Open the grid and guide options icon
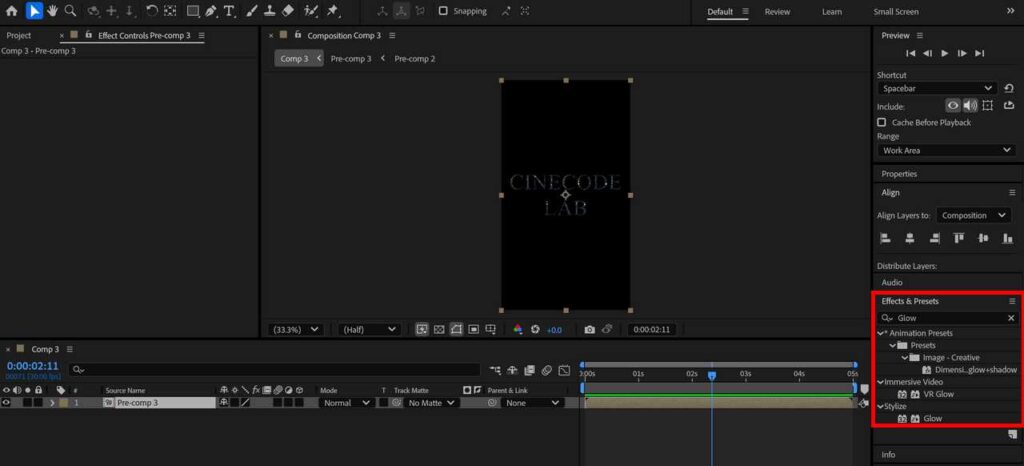The image size is (1024, 466). pos(490,330)
